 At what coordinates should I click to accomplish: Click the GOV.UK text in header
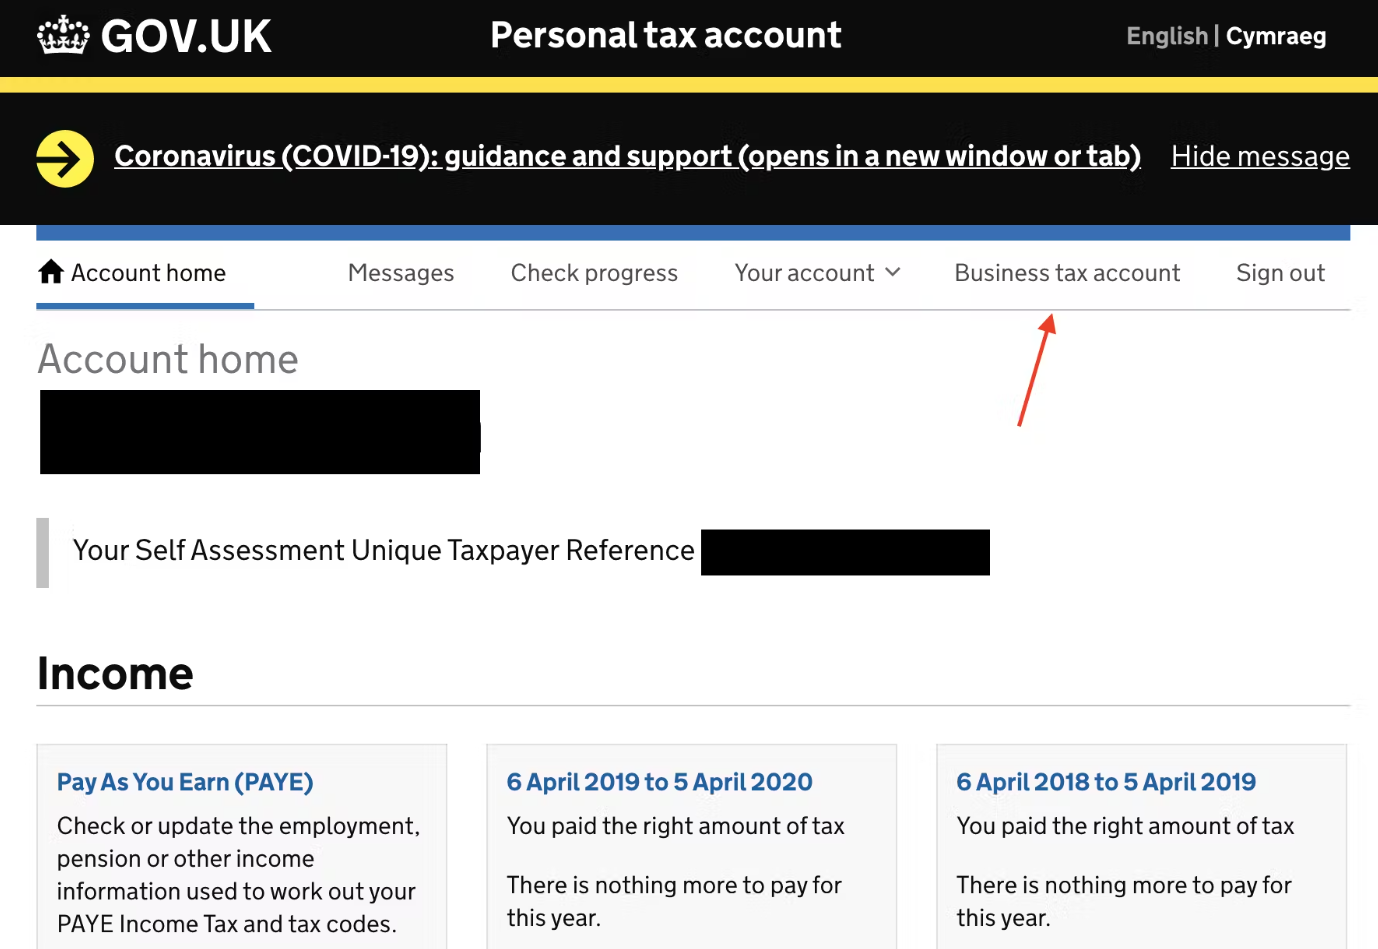186,37
